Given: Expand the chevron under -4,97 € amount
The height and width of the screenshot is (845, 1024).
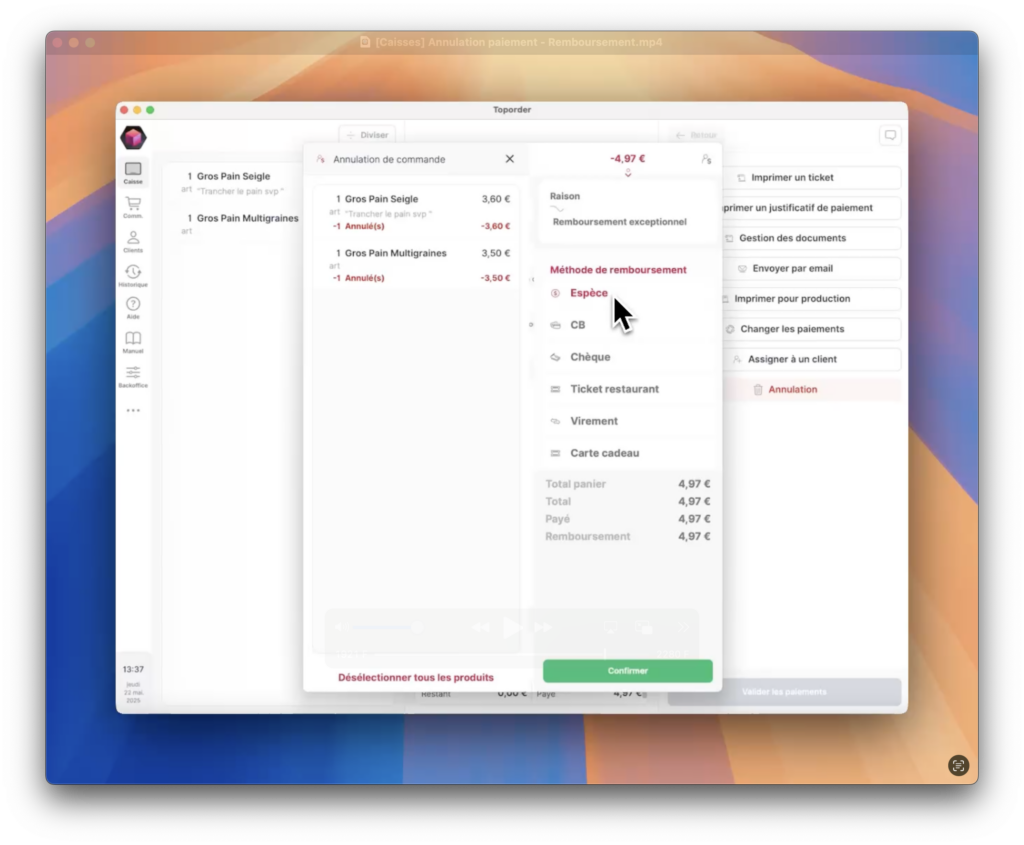Looking at the screenshot, I should [628, 174].
